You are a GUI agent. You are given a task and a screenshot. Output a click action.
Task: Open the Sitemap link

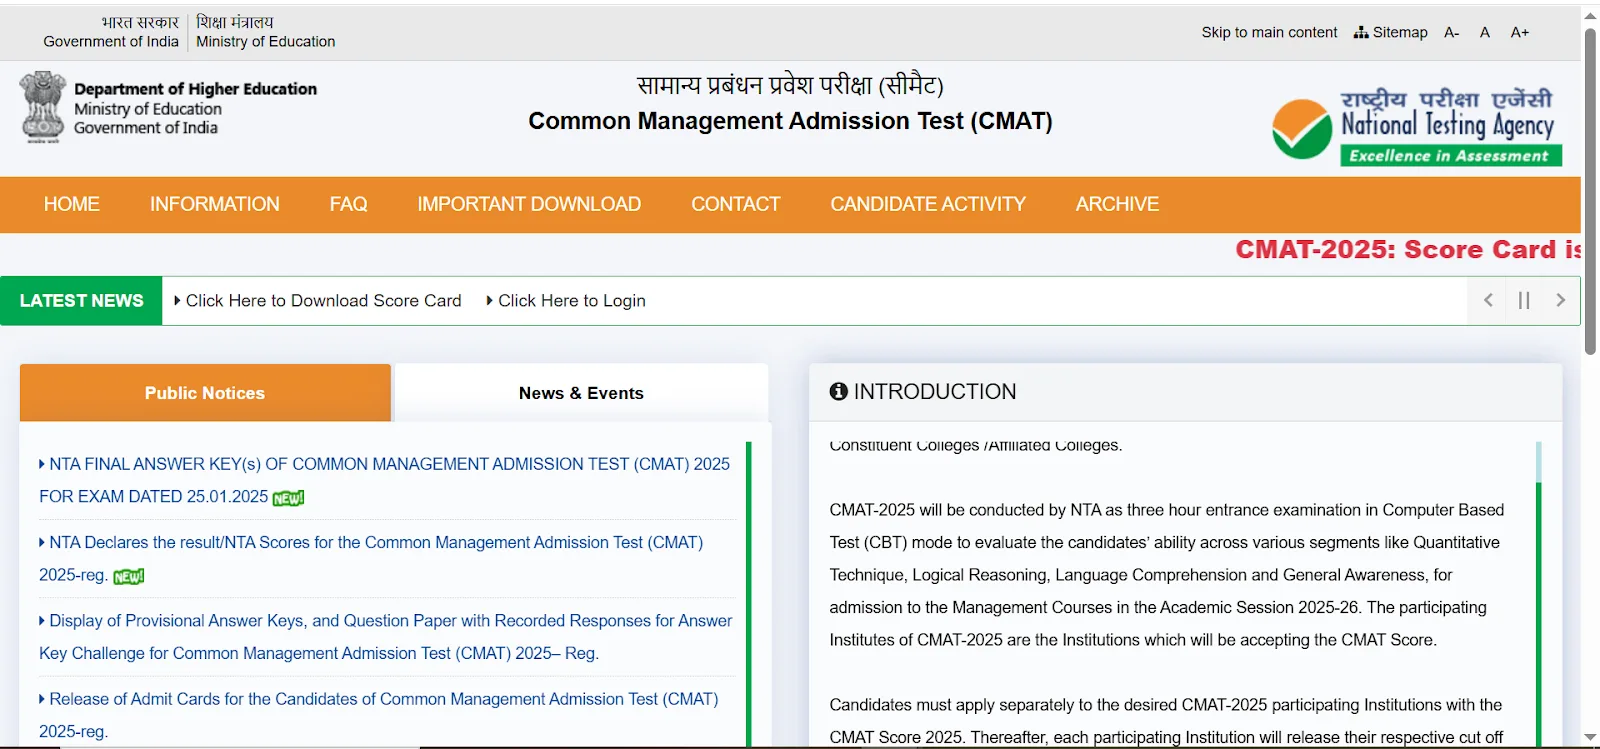[x=1391, y=32]
